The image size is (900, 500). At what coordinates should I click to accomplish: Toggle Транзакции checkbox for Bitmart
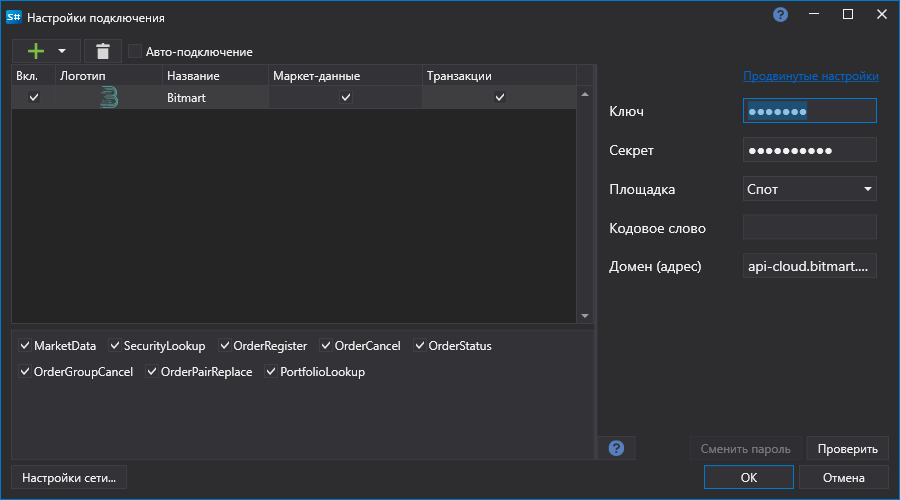[x=500, y=97]
